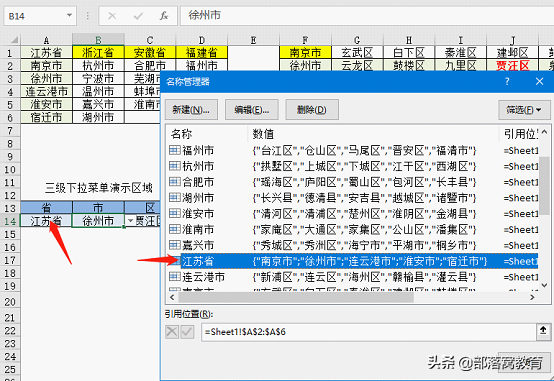Select column A header
Screen dimensions: 554x381
[x=46, y=40]
